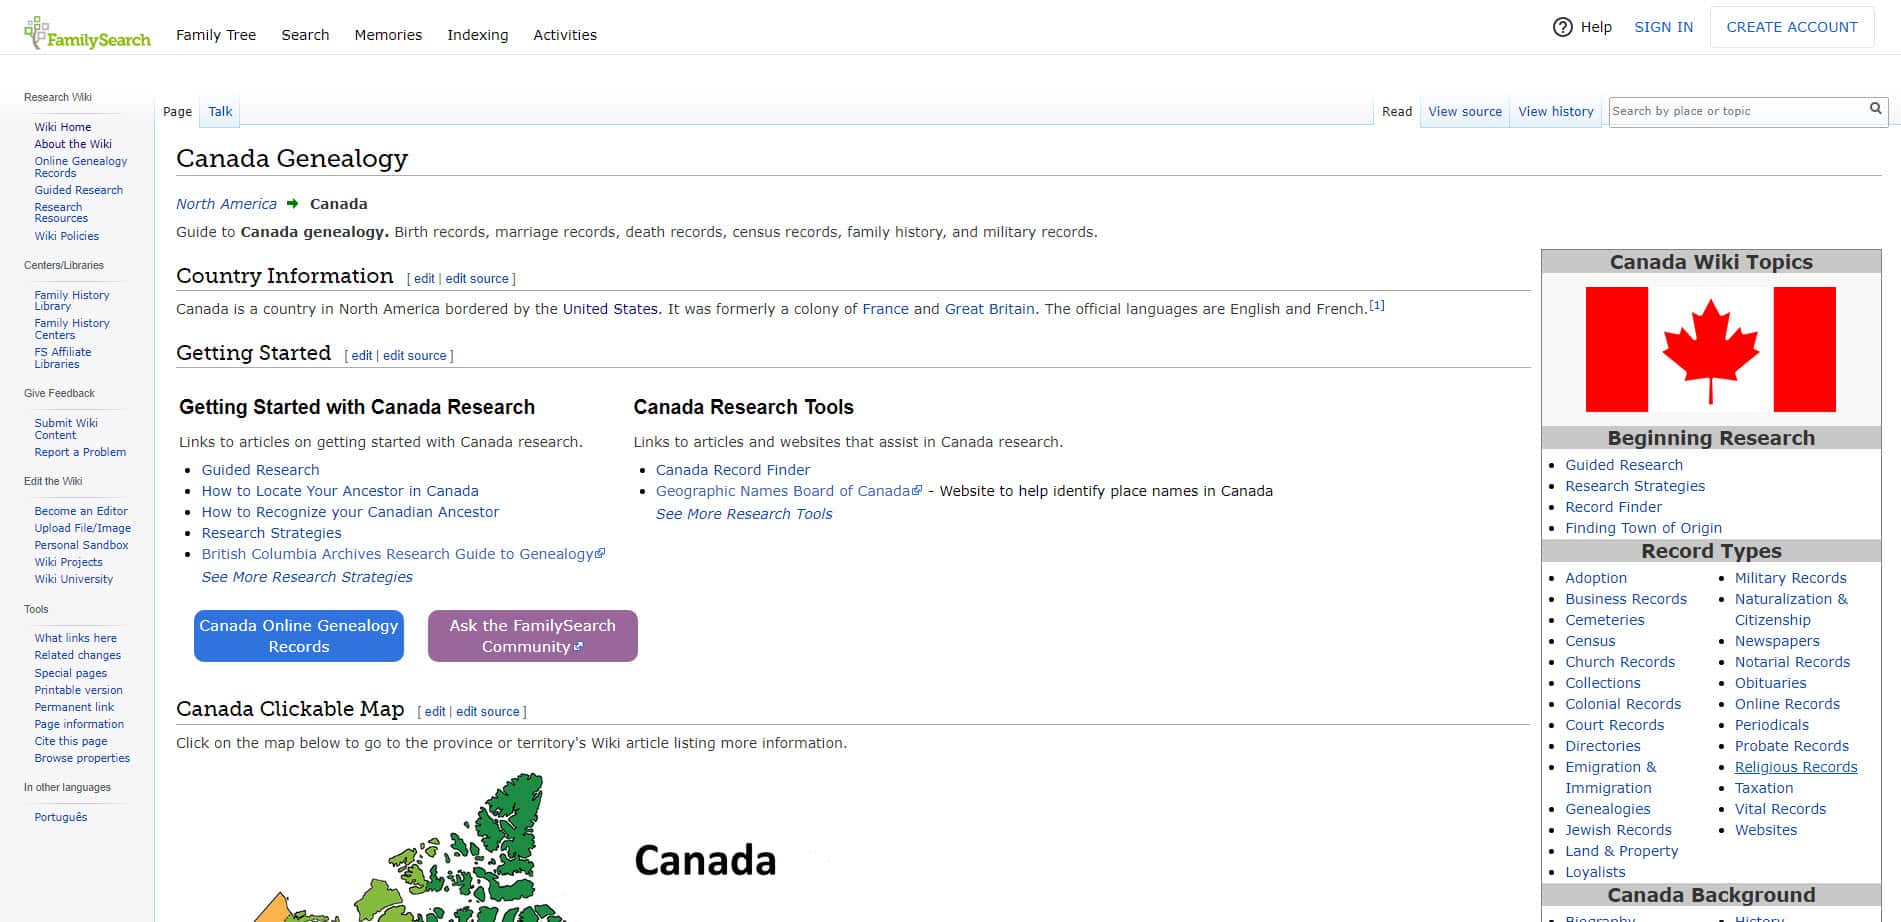Click the North America breadcrumb link
This screenshot has width=1901, height=922.
226,204
